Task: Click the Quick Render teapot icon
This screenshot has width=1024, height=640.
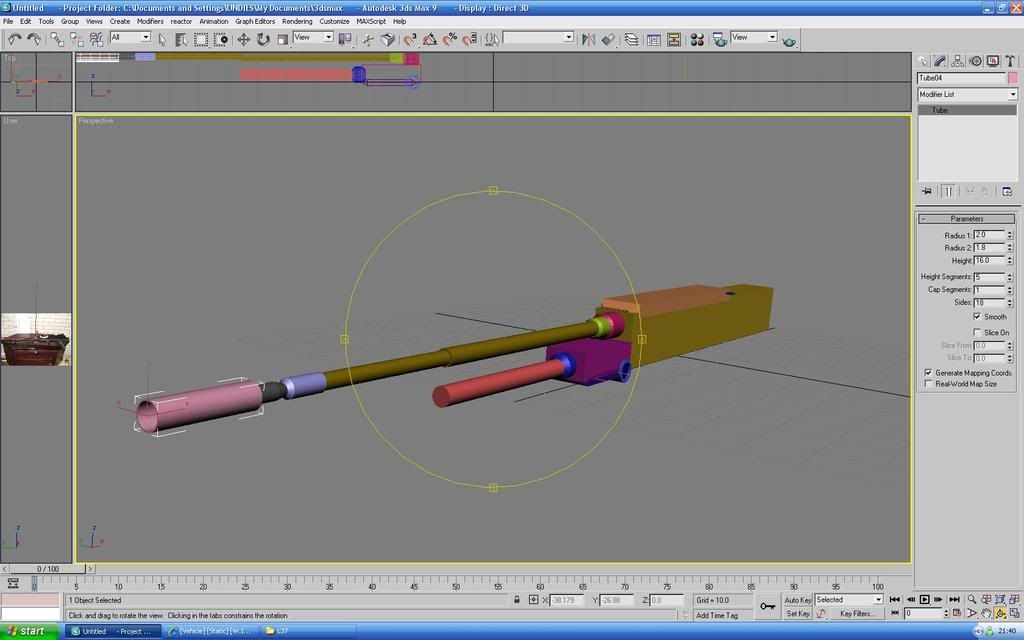Action: (790, 40)
